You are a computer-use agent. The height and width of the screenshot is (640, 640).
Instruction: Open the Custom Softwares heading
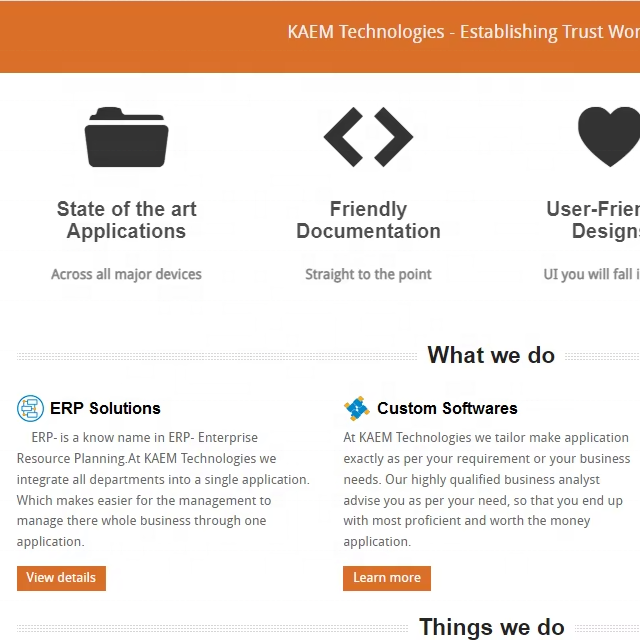tap(447, 408)
